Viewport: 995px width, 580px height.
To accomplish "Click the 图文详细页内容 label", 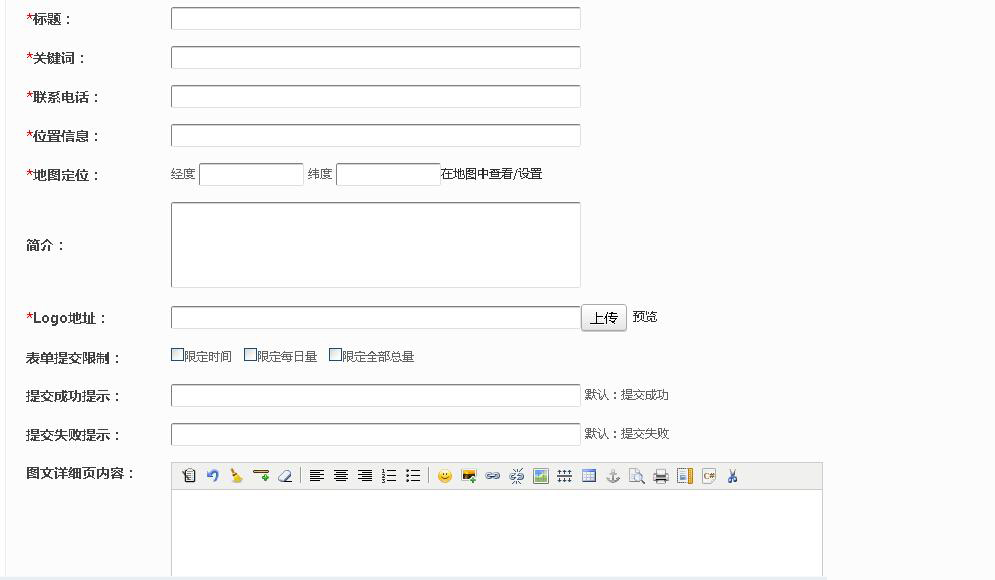I will (x=80, y=473).
